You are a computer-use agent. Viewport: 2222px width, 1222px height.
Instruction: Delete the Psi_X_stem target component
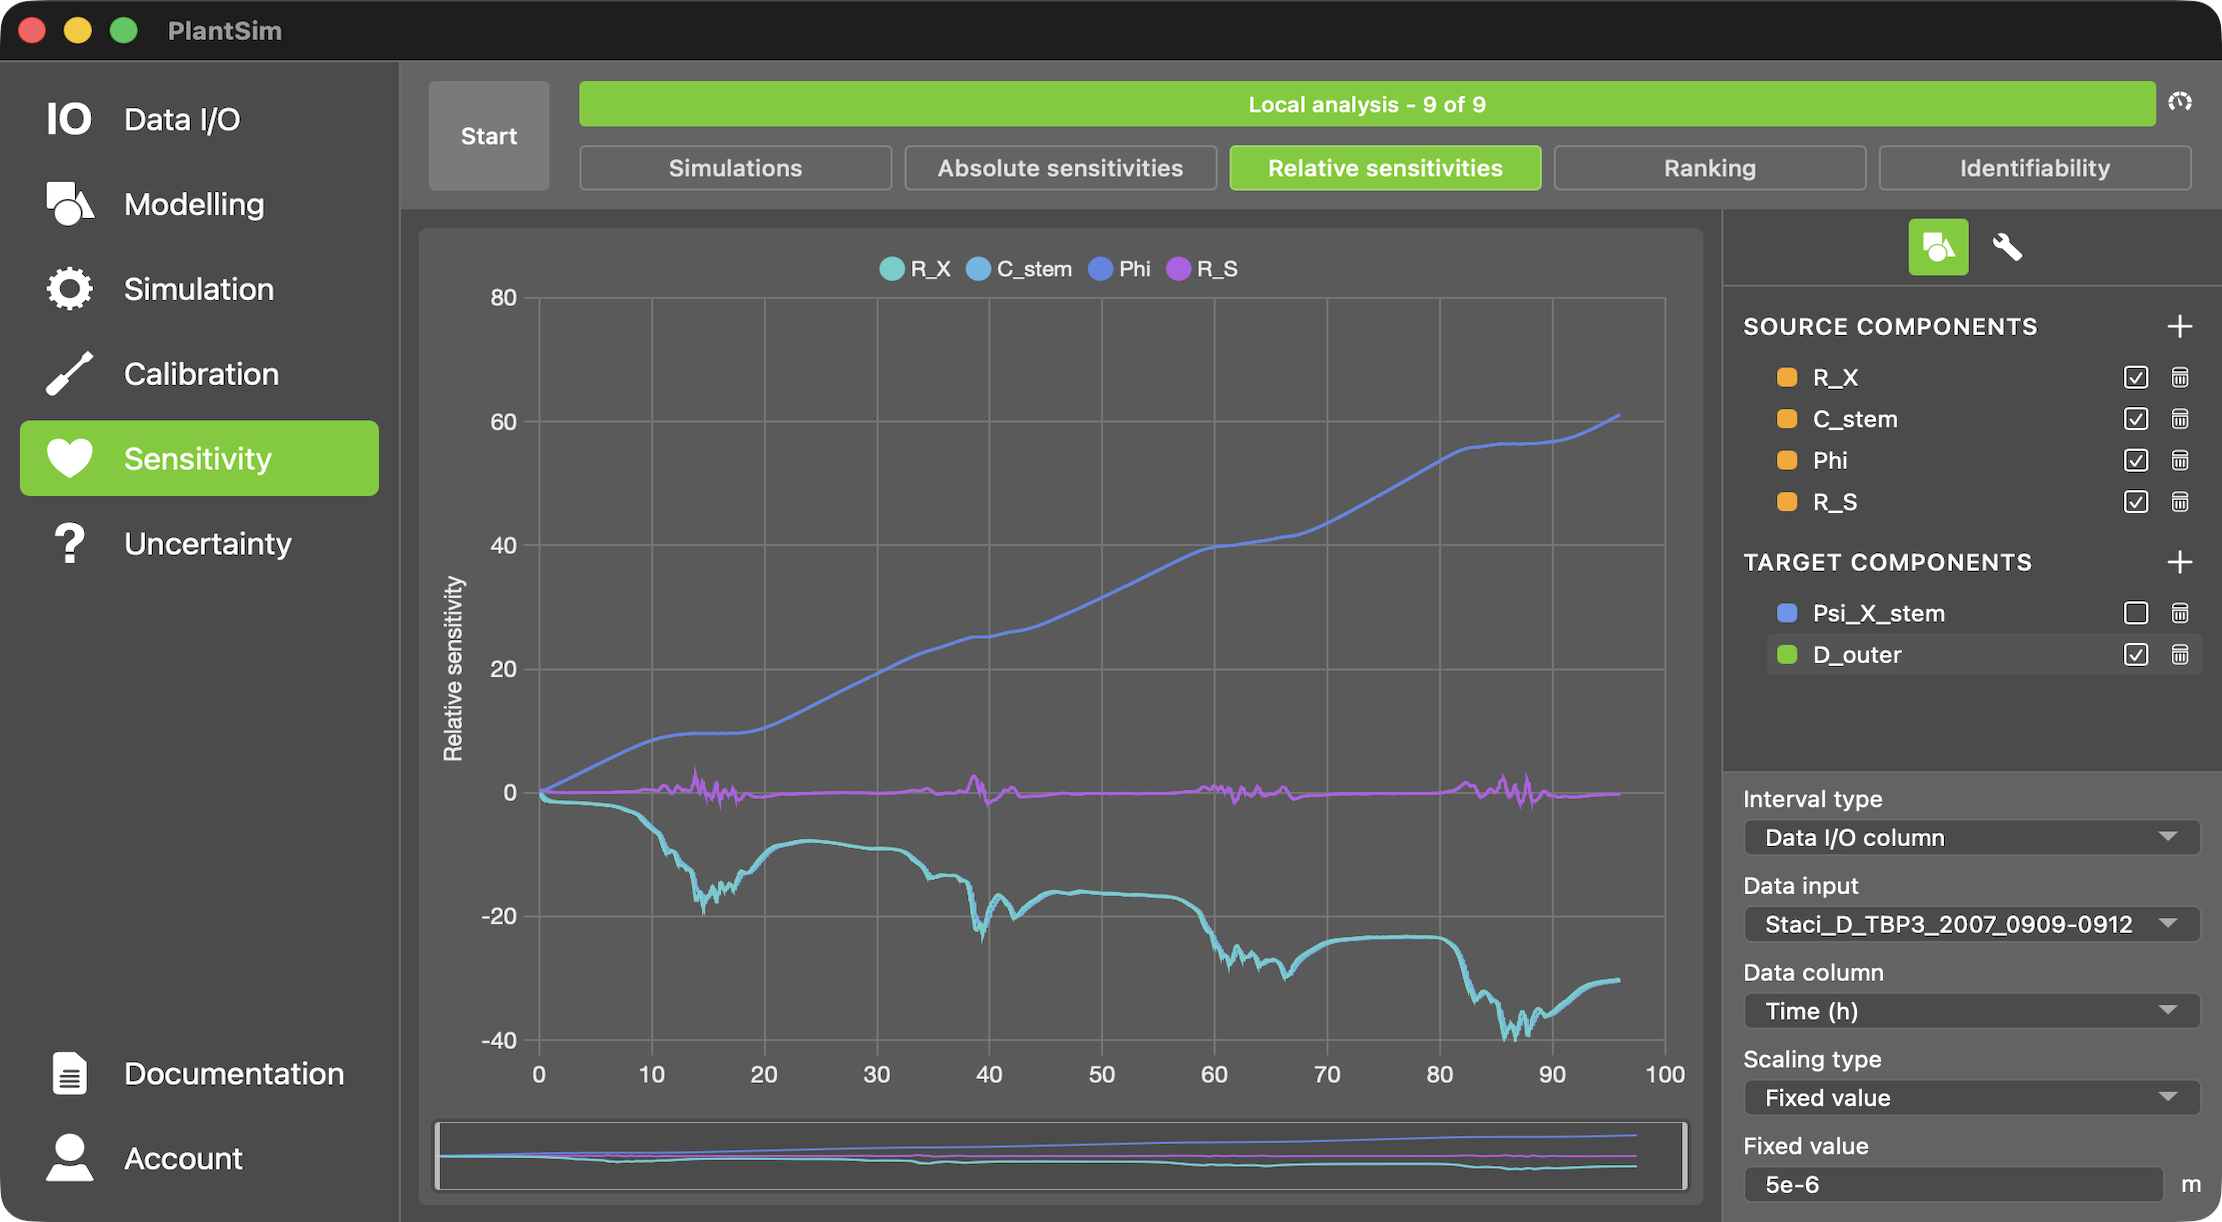2180,613
